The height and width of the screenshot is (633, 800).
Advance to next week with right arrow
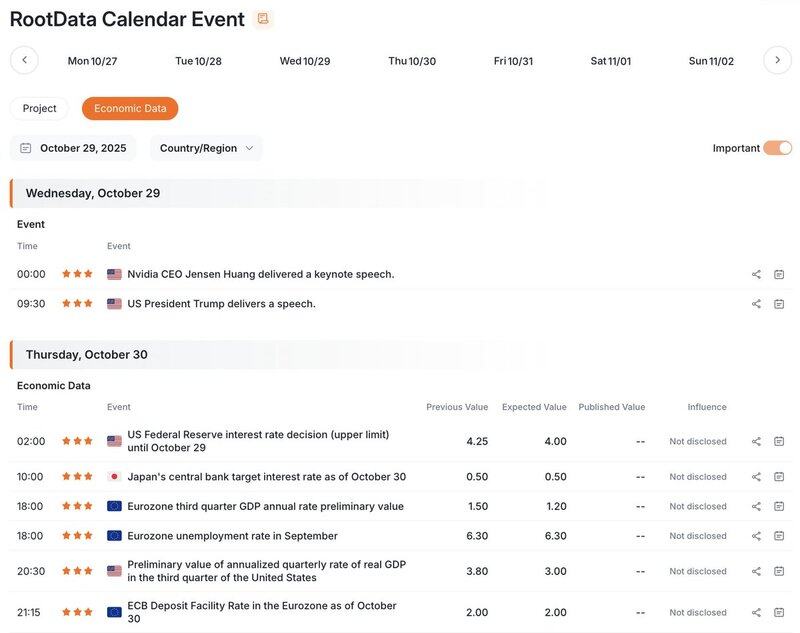tap(777, 60)
